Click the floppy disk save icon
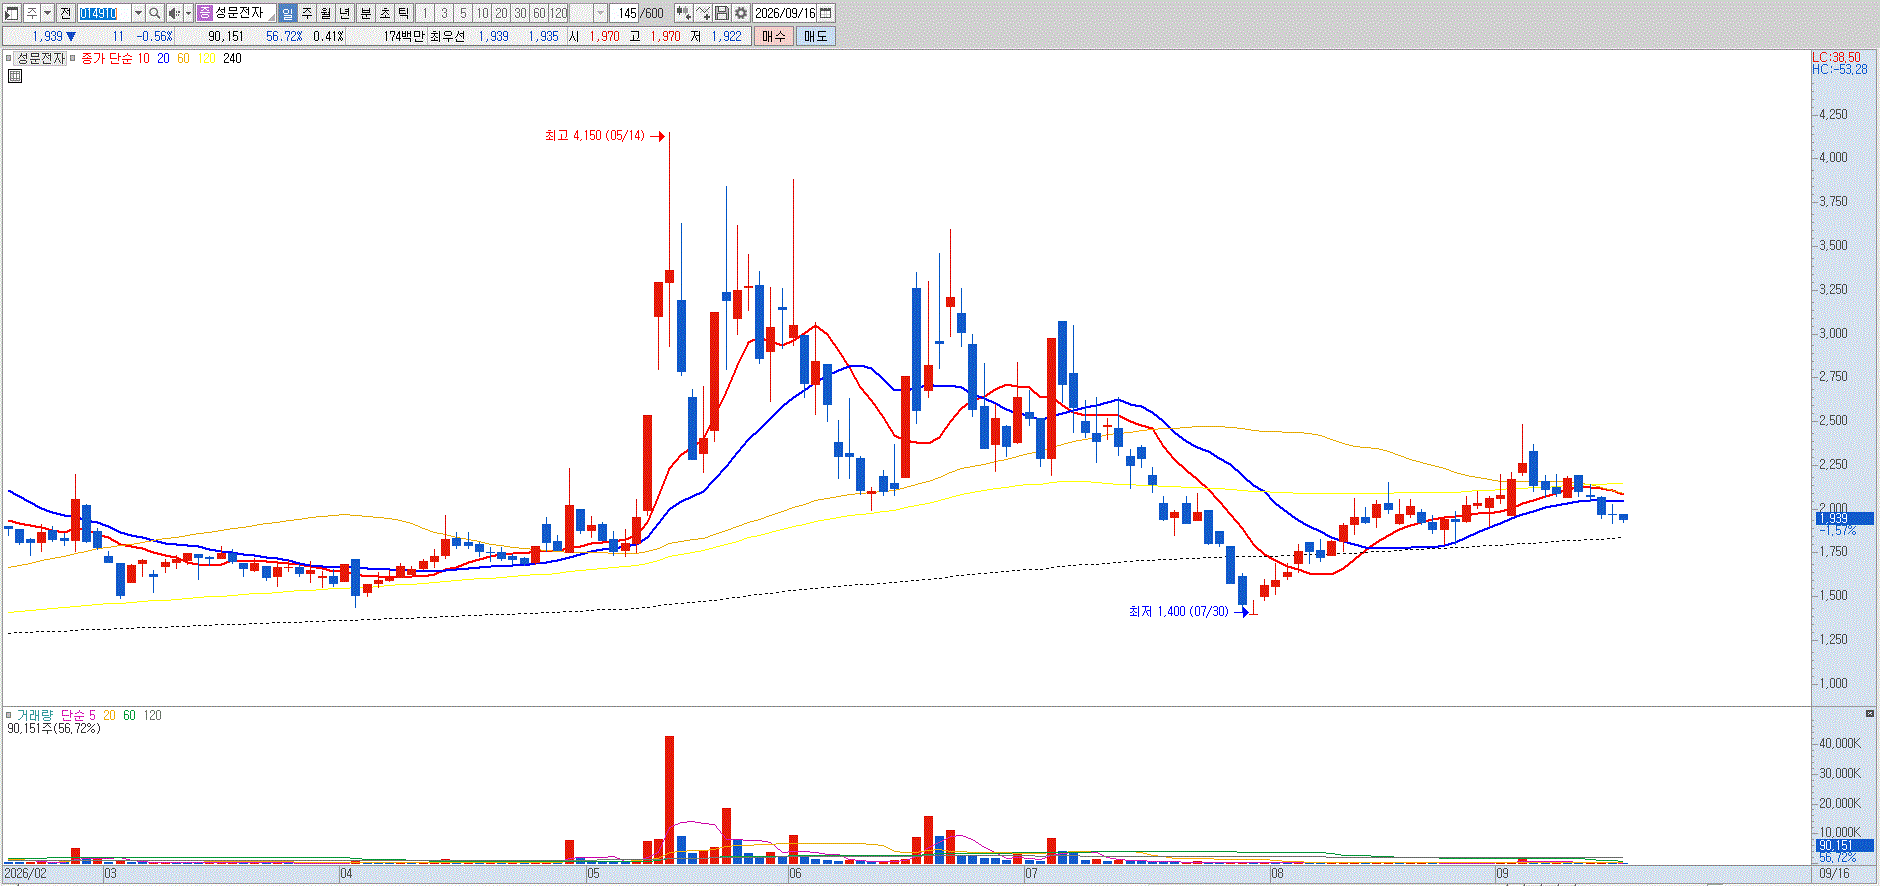This screenshot has width=1880, height=886. (x=722, y=13)
